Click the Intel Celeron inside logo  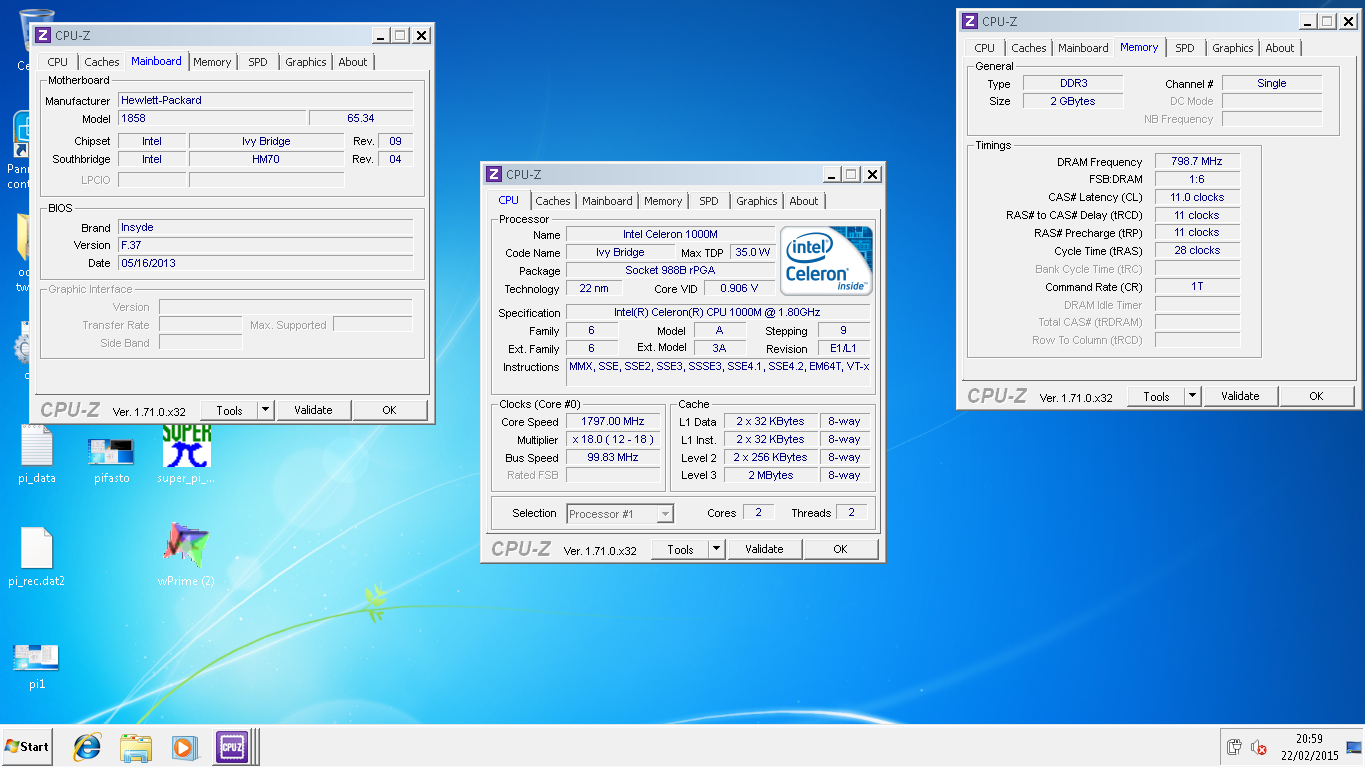tap(826, 260)
